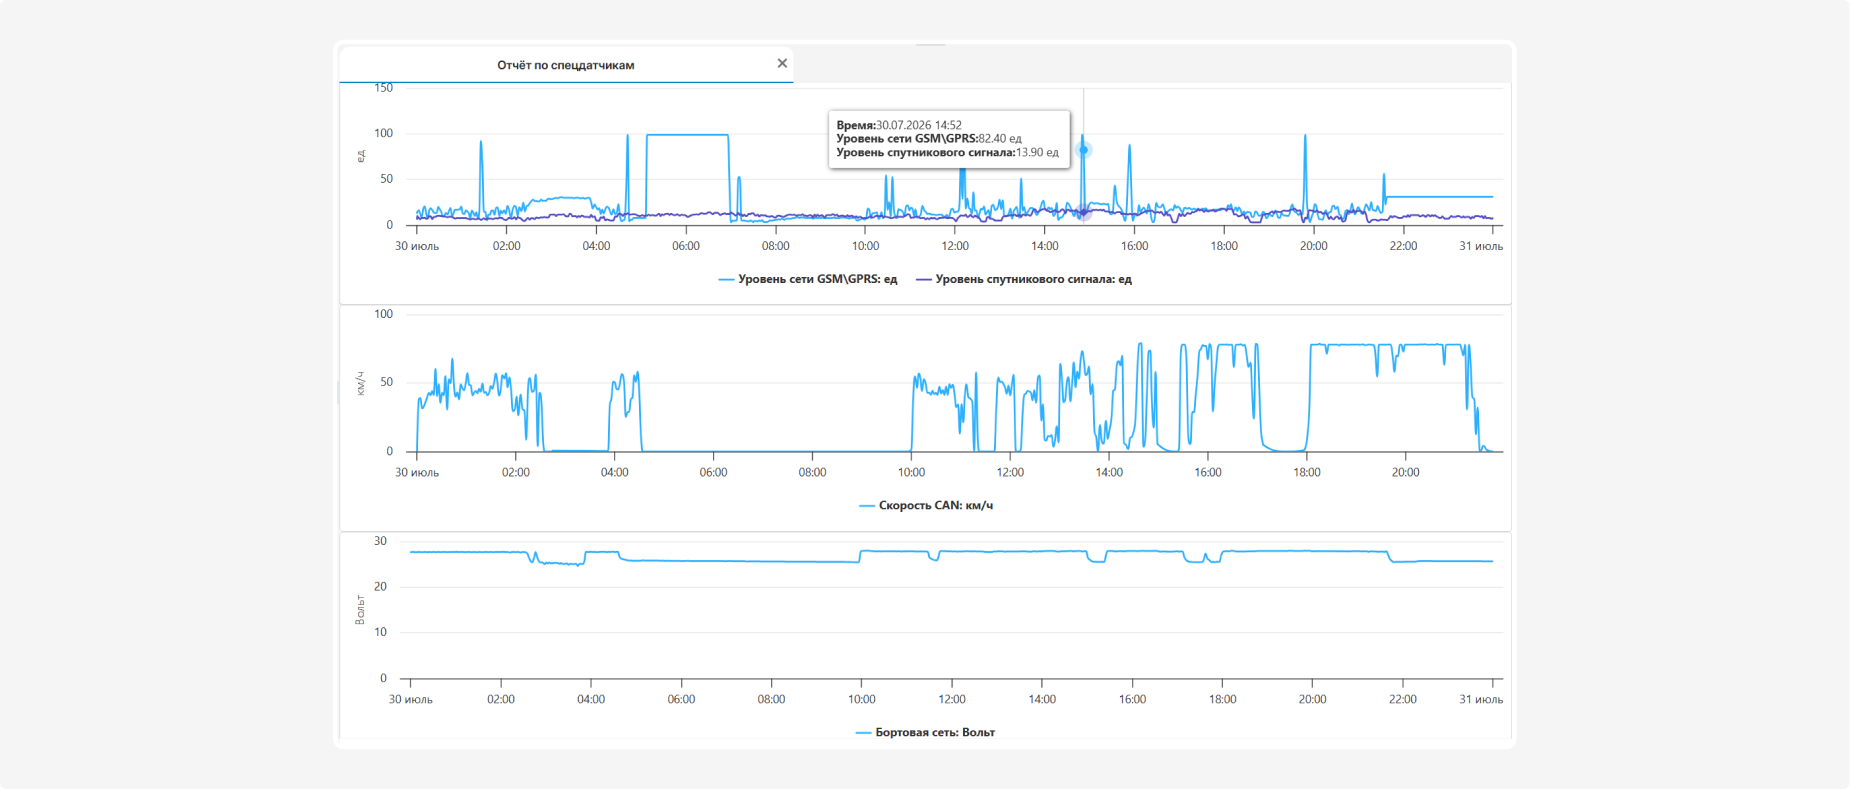
Task: Click the purple satellite signal legend line marker
Action: (924, 280)
